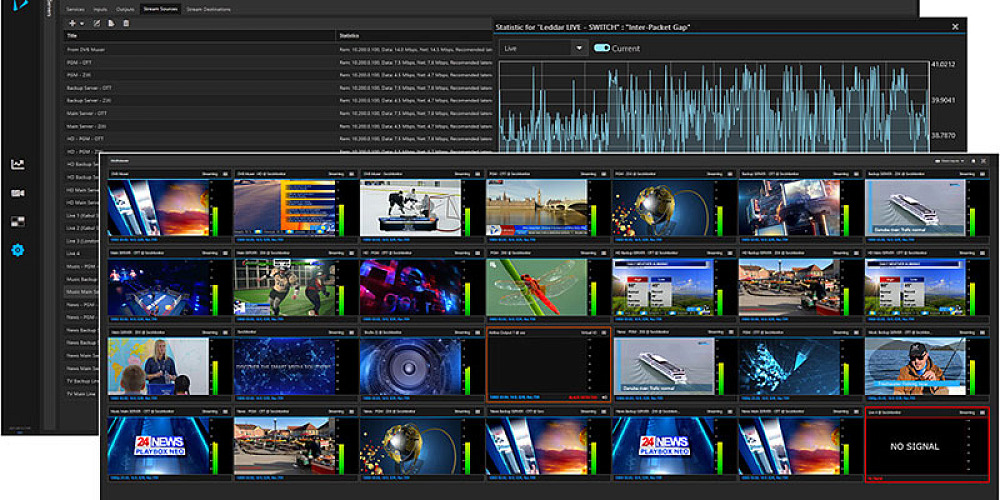Image resolution: width=1000 pixels, height=500 pixels.
Task: Switch to the Services tab
Action: coord(74,8)
